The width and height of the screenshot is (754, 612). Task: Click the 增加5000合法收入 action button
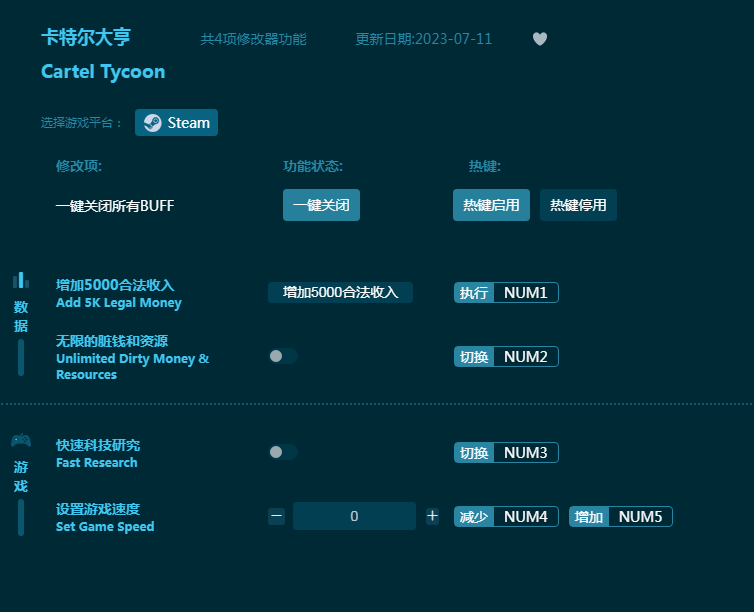click(340, 292)
